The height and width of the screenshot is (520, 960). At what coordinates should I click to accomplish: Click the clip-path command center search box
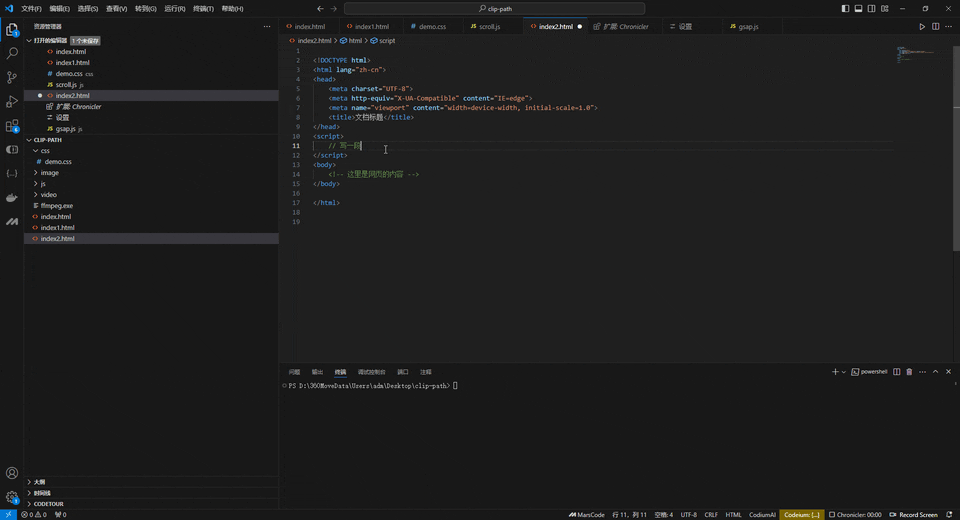(x=495, y=9)
